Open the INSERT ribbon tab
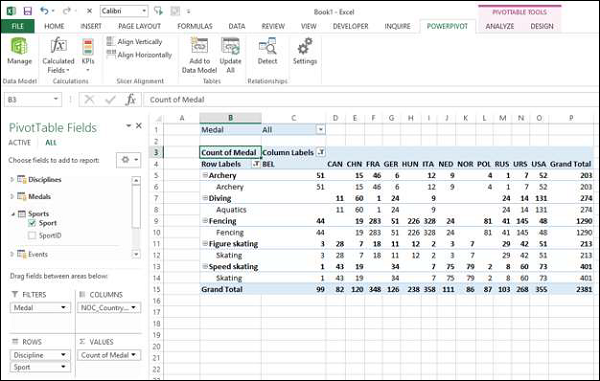This screenshot has height=381, width=600. click(x=91, y=26)
